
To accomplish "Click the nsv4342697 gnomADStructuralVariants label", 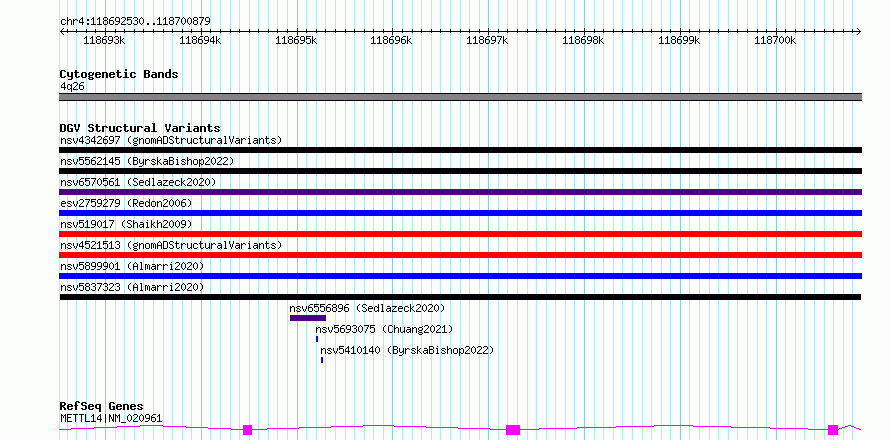I will click(x=171, y=140).
